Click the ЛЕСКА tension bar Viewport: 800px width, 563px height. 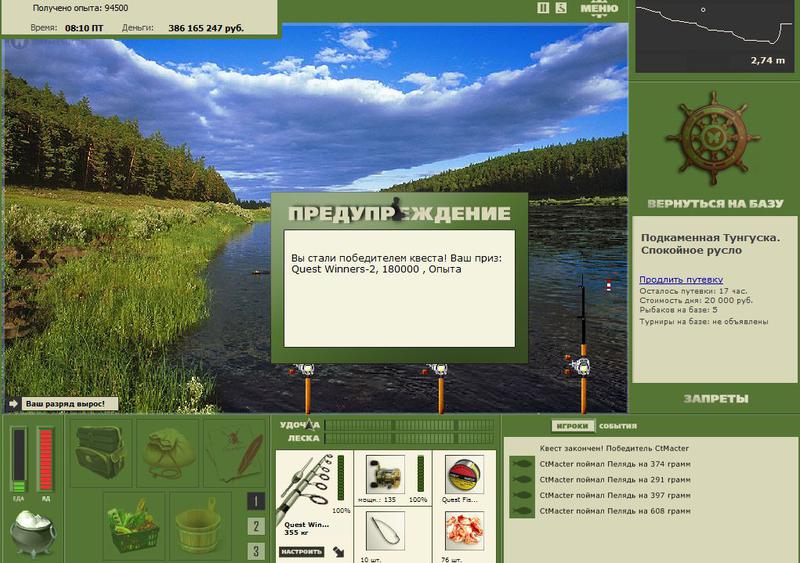click(409, 438)
